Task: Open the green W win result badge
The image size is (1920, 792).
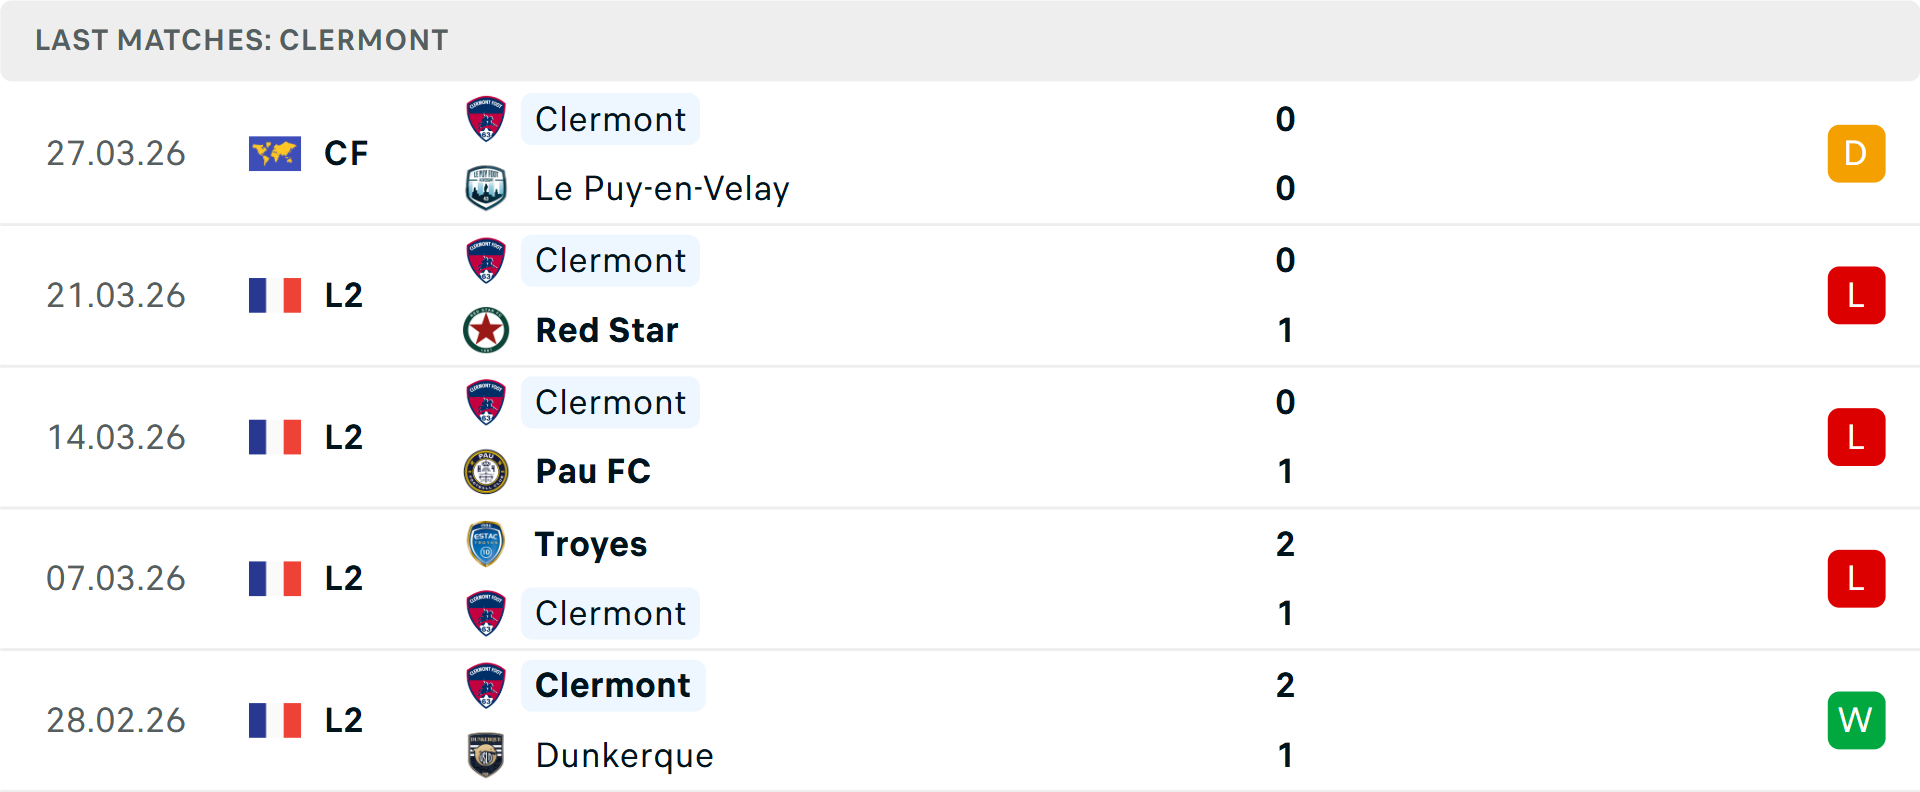Action: [1856, 720]
